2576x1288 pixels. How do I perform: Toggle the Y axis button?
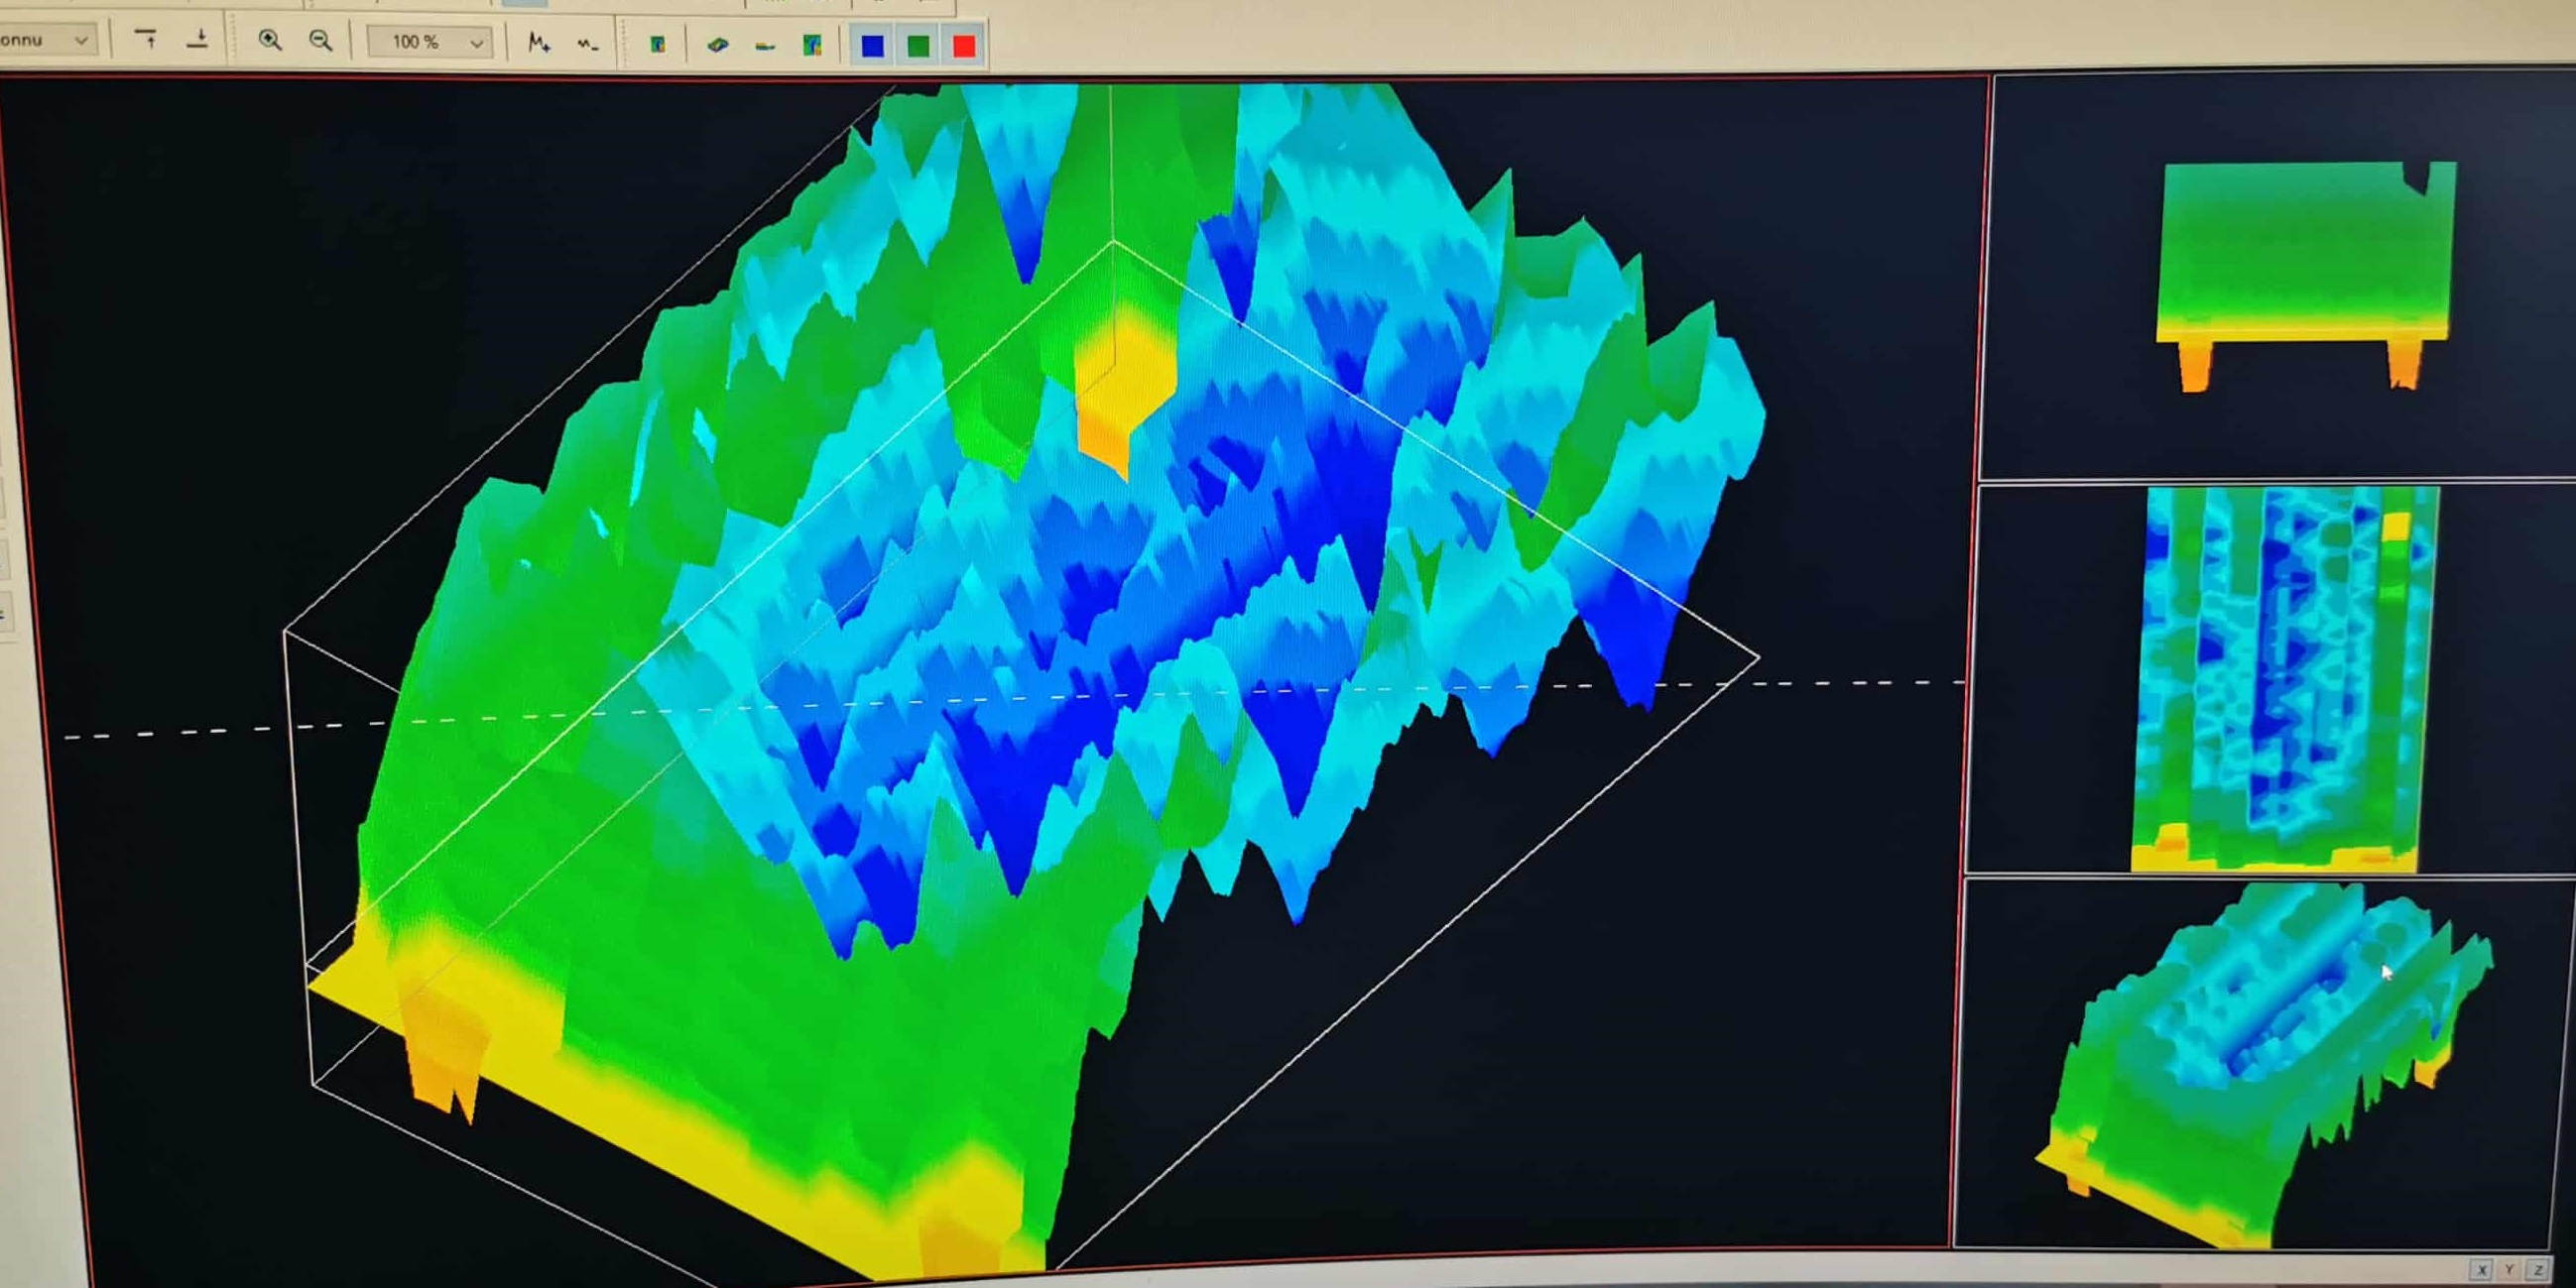pos(2509,1270)
